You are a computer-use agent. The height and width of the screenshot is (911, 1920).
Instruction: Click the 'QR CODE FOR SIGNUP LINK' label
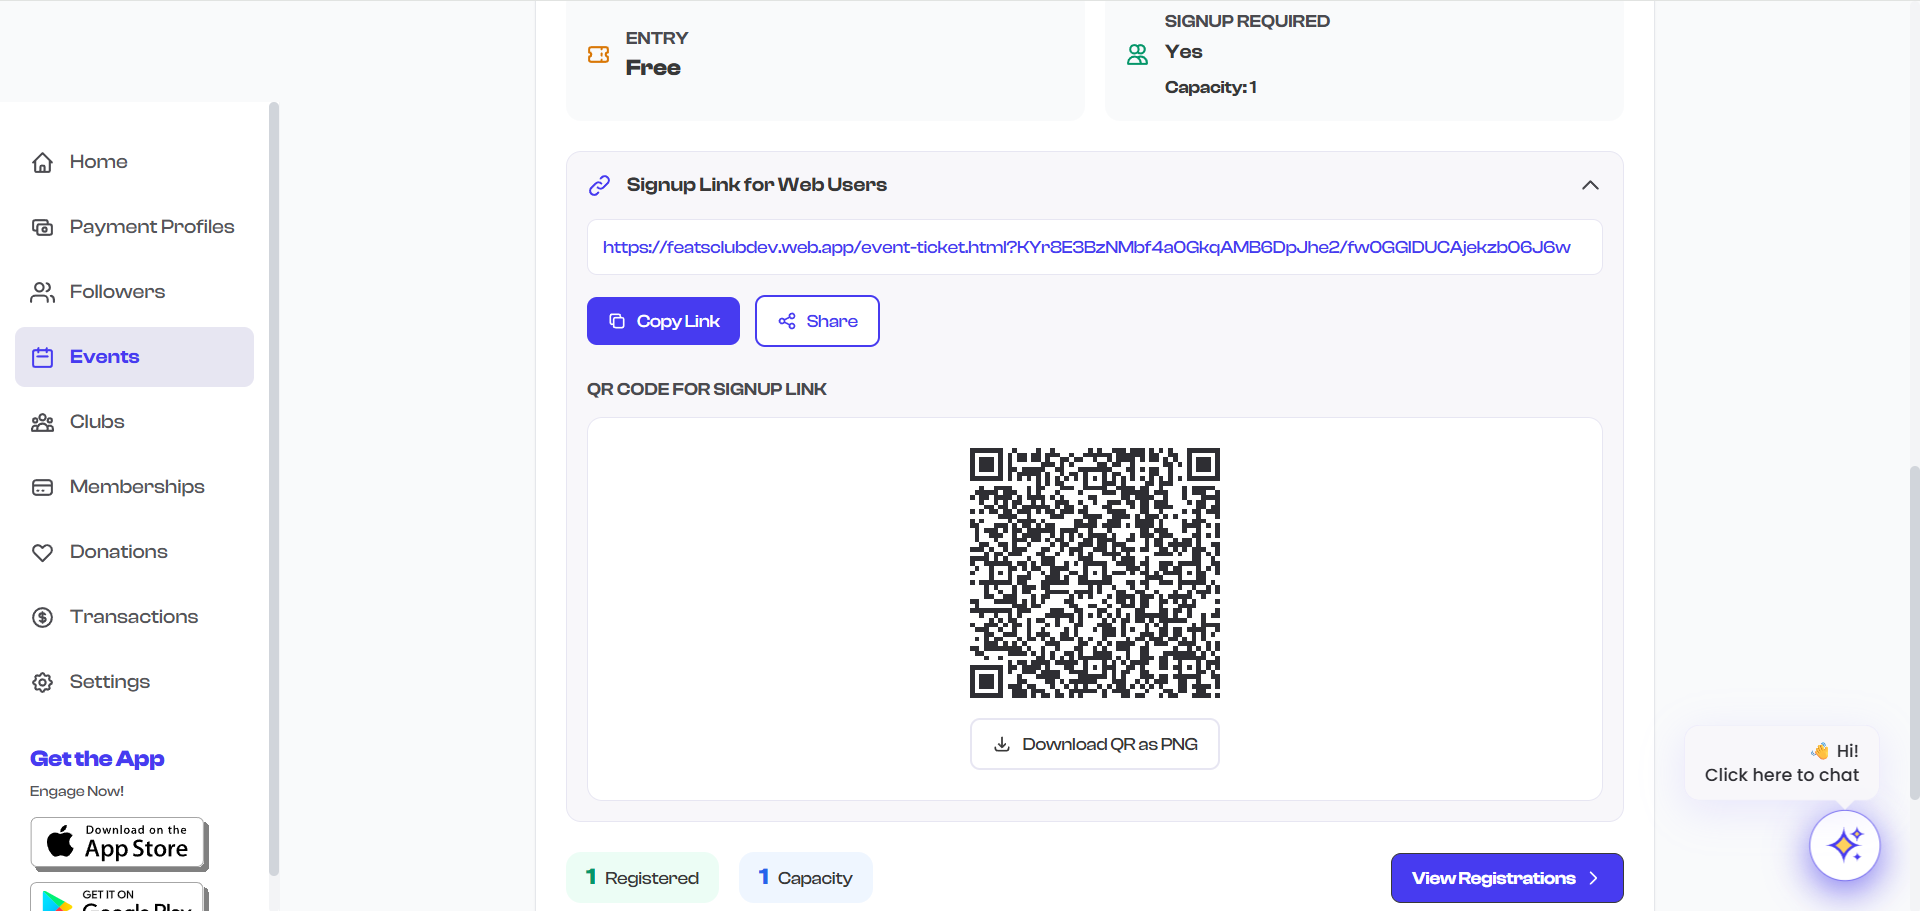[707, 389]
